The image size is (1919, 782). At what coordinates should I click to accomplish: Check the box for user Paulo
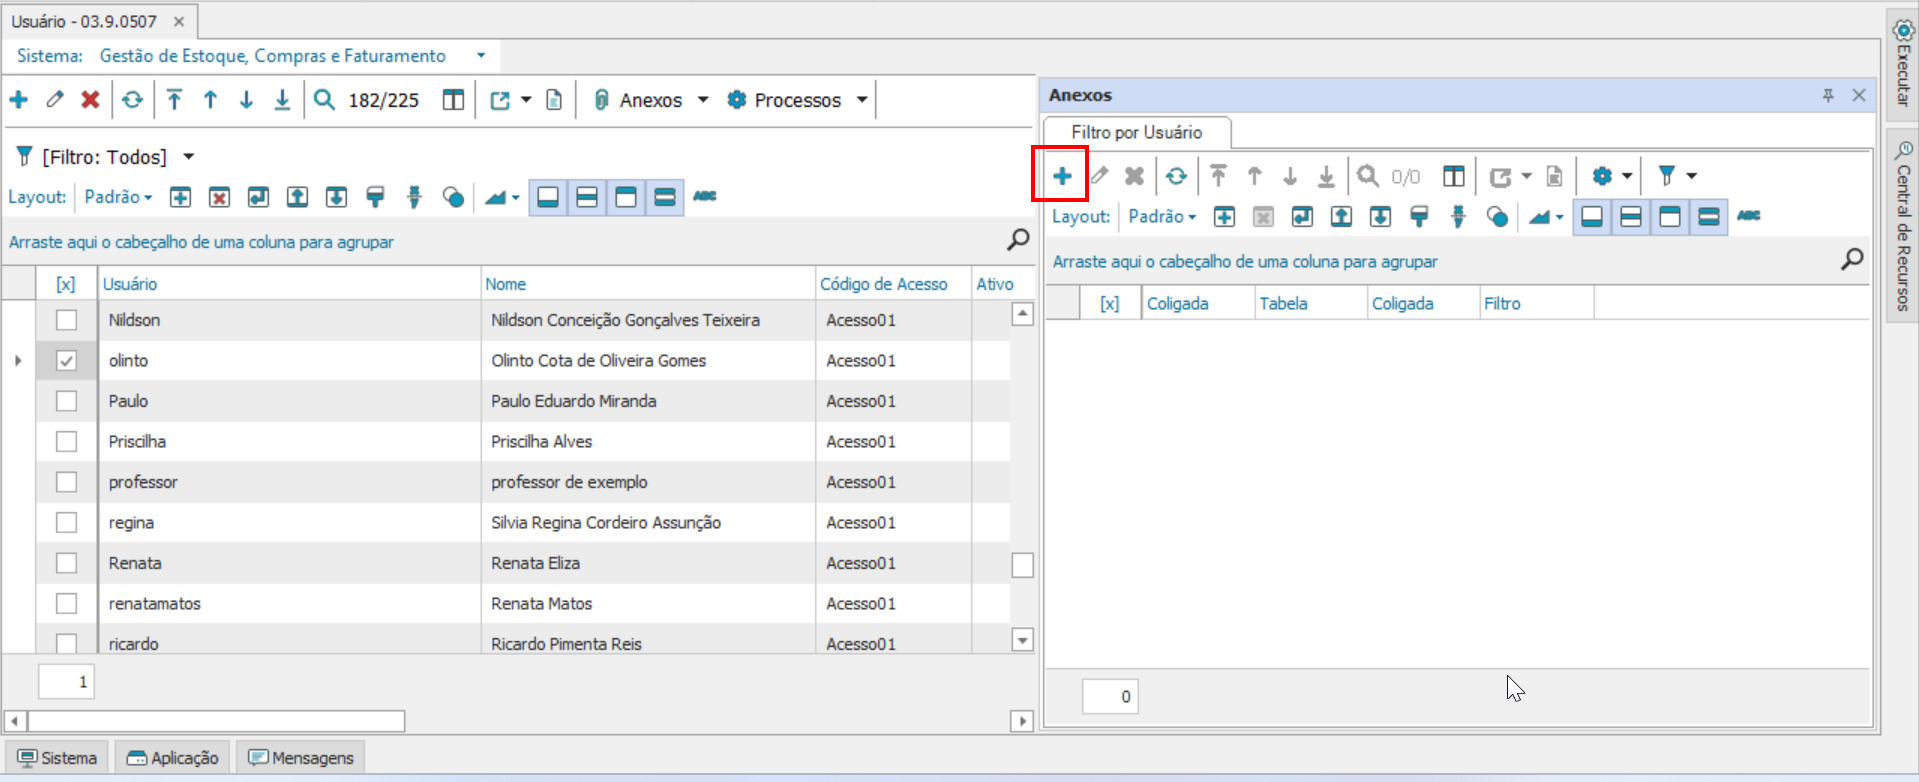pos(66,401)
